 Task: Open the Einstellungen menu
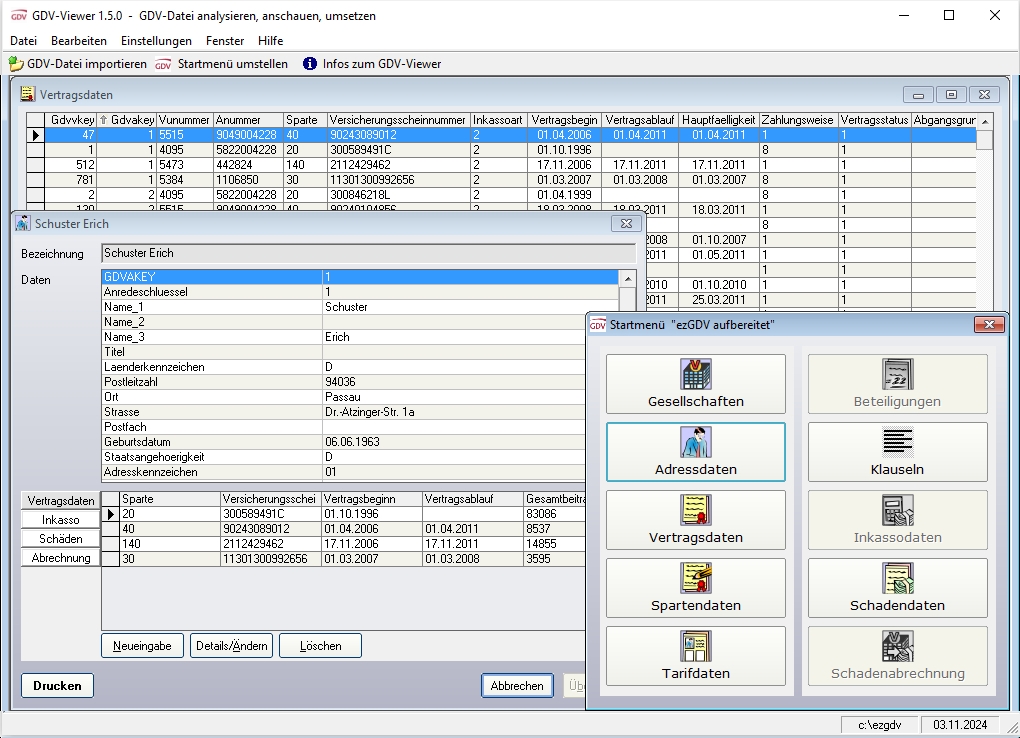(156, 41)
